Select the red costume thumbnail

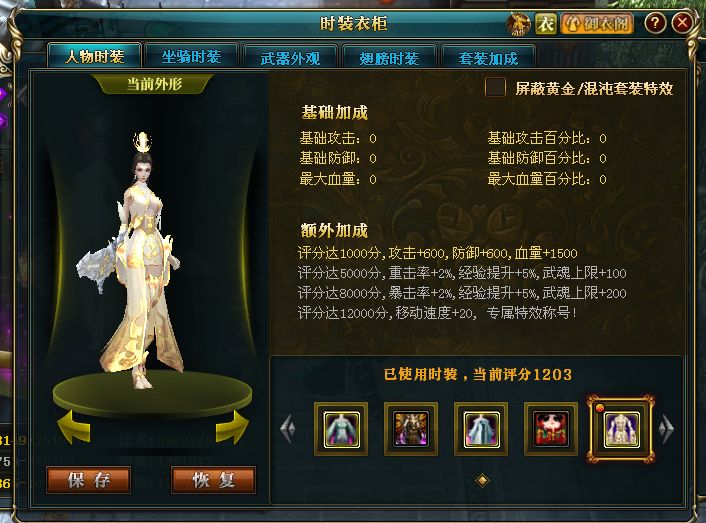coord(551,429)
